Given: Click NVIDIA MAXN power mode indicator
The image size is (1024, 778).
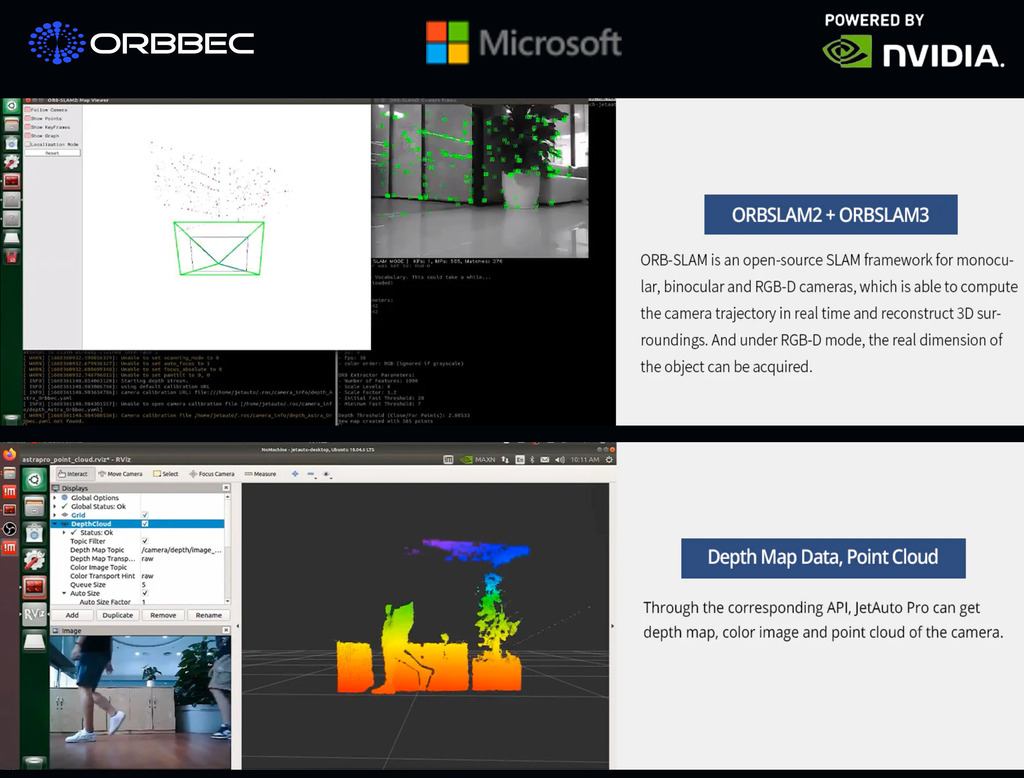Looking at the screenshot, I should (x=479, y=459).
